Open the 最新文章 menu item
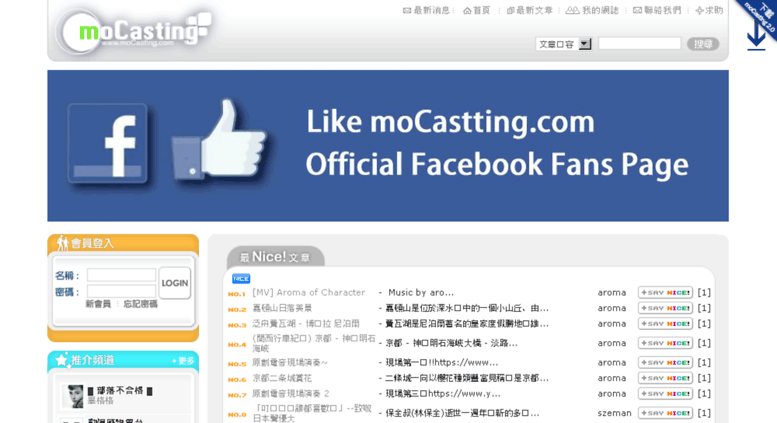This screenshot has width=777, height=423. [x=530, y=10]
